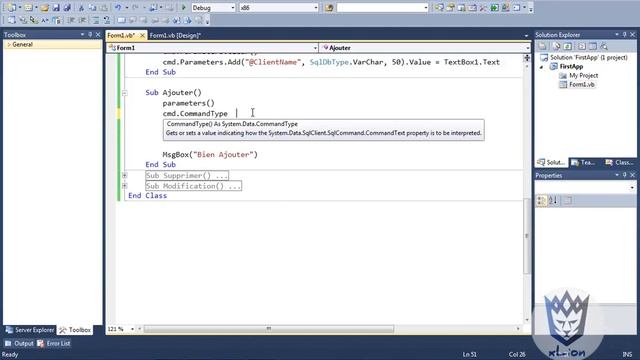
Task: Select Solution 'FirstApp' root node
Action: pyautogui.click(x=589, y=58)
